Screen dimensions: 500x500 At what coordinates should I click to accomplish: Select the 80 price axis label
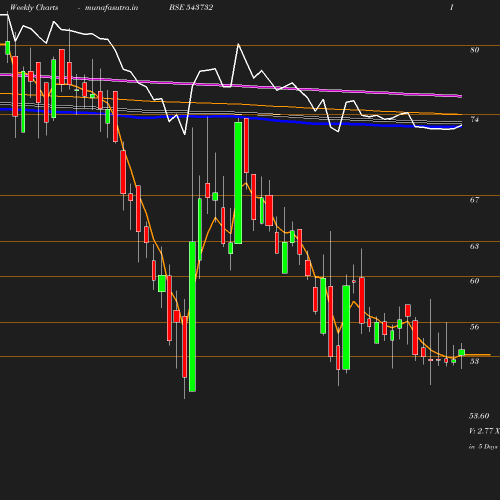tap(474, 50)
